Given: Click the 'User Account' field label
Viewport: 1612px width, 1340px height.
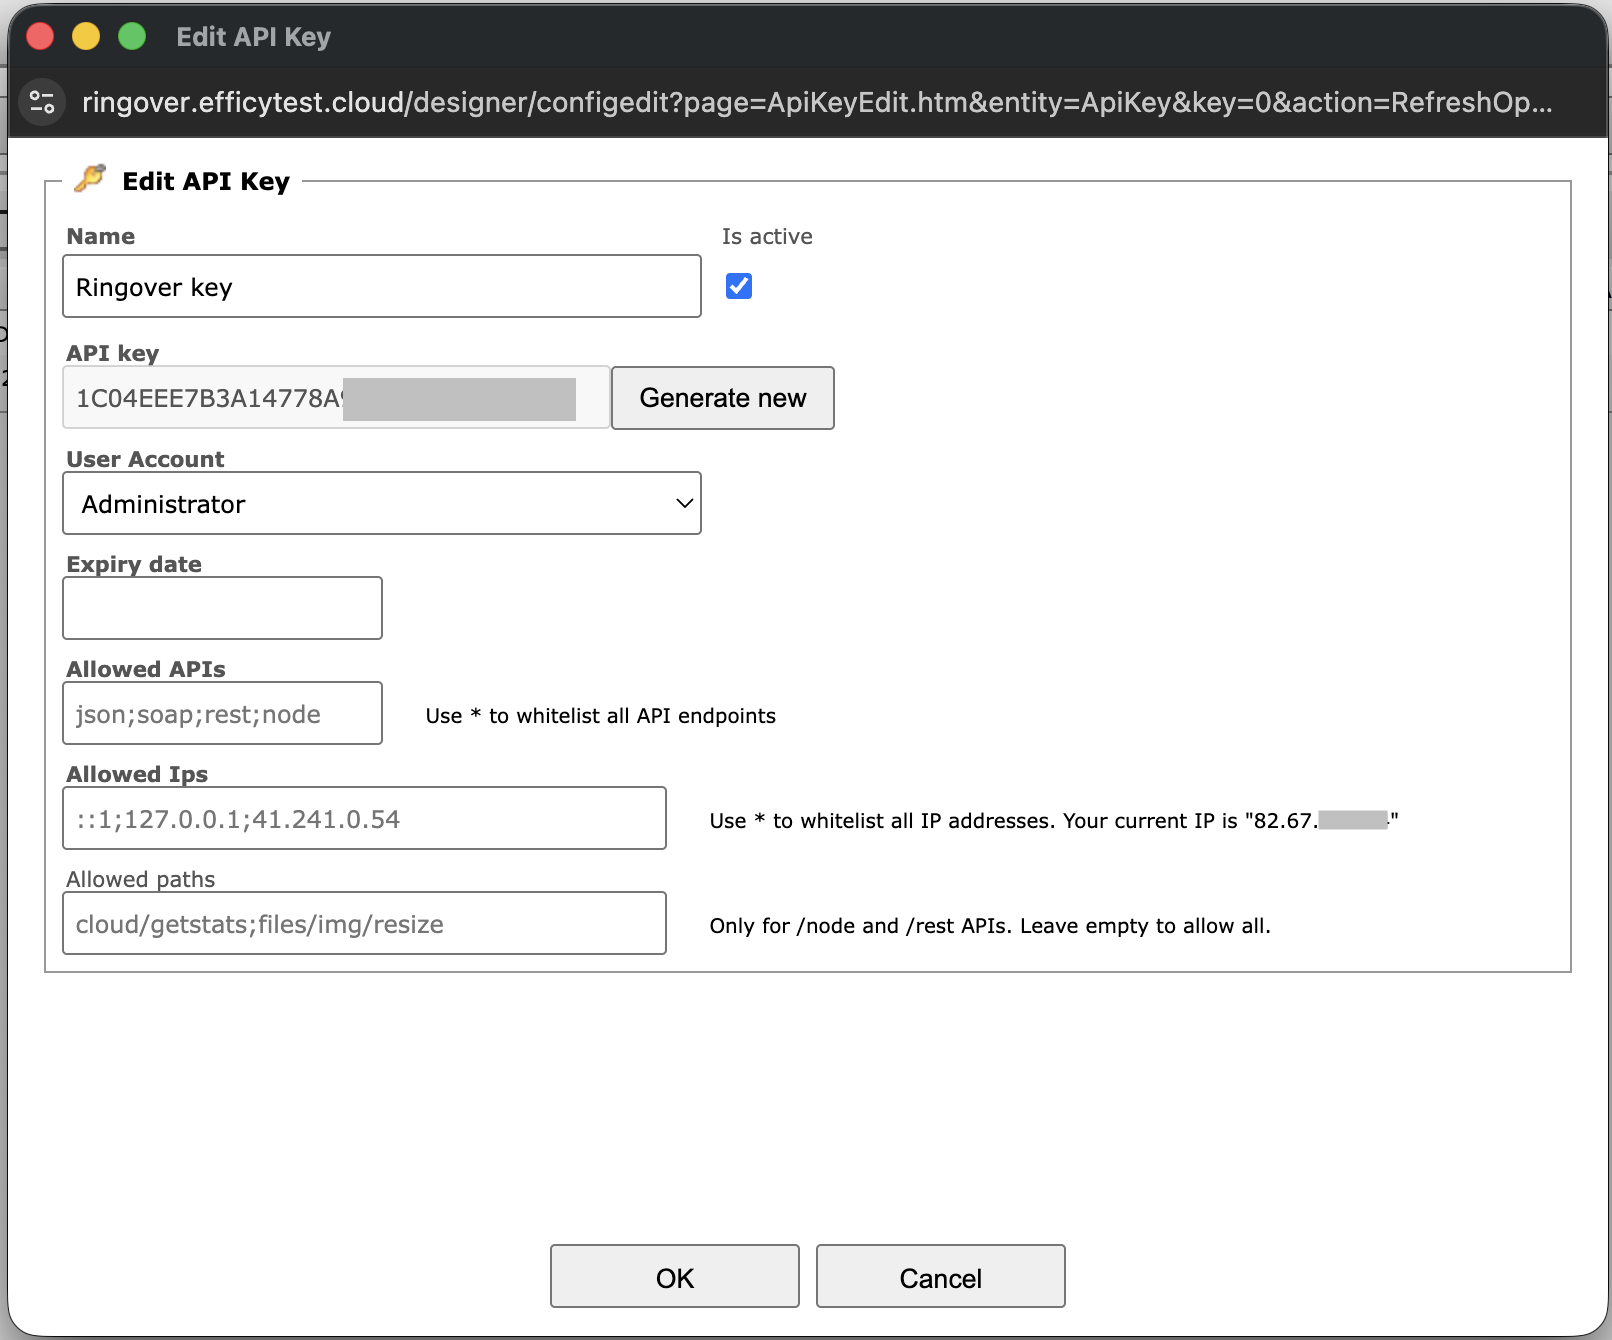Looking at the screenshot, I should tap(145, 459).
